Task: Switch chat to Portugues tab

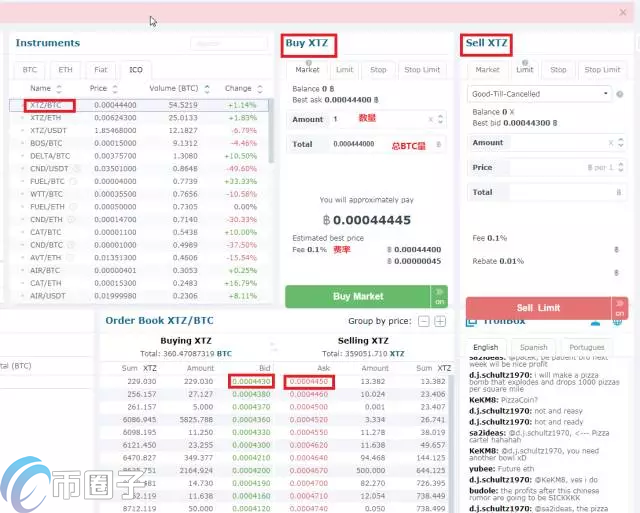Action: 587,347
